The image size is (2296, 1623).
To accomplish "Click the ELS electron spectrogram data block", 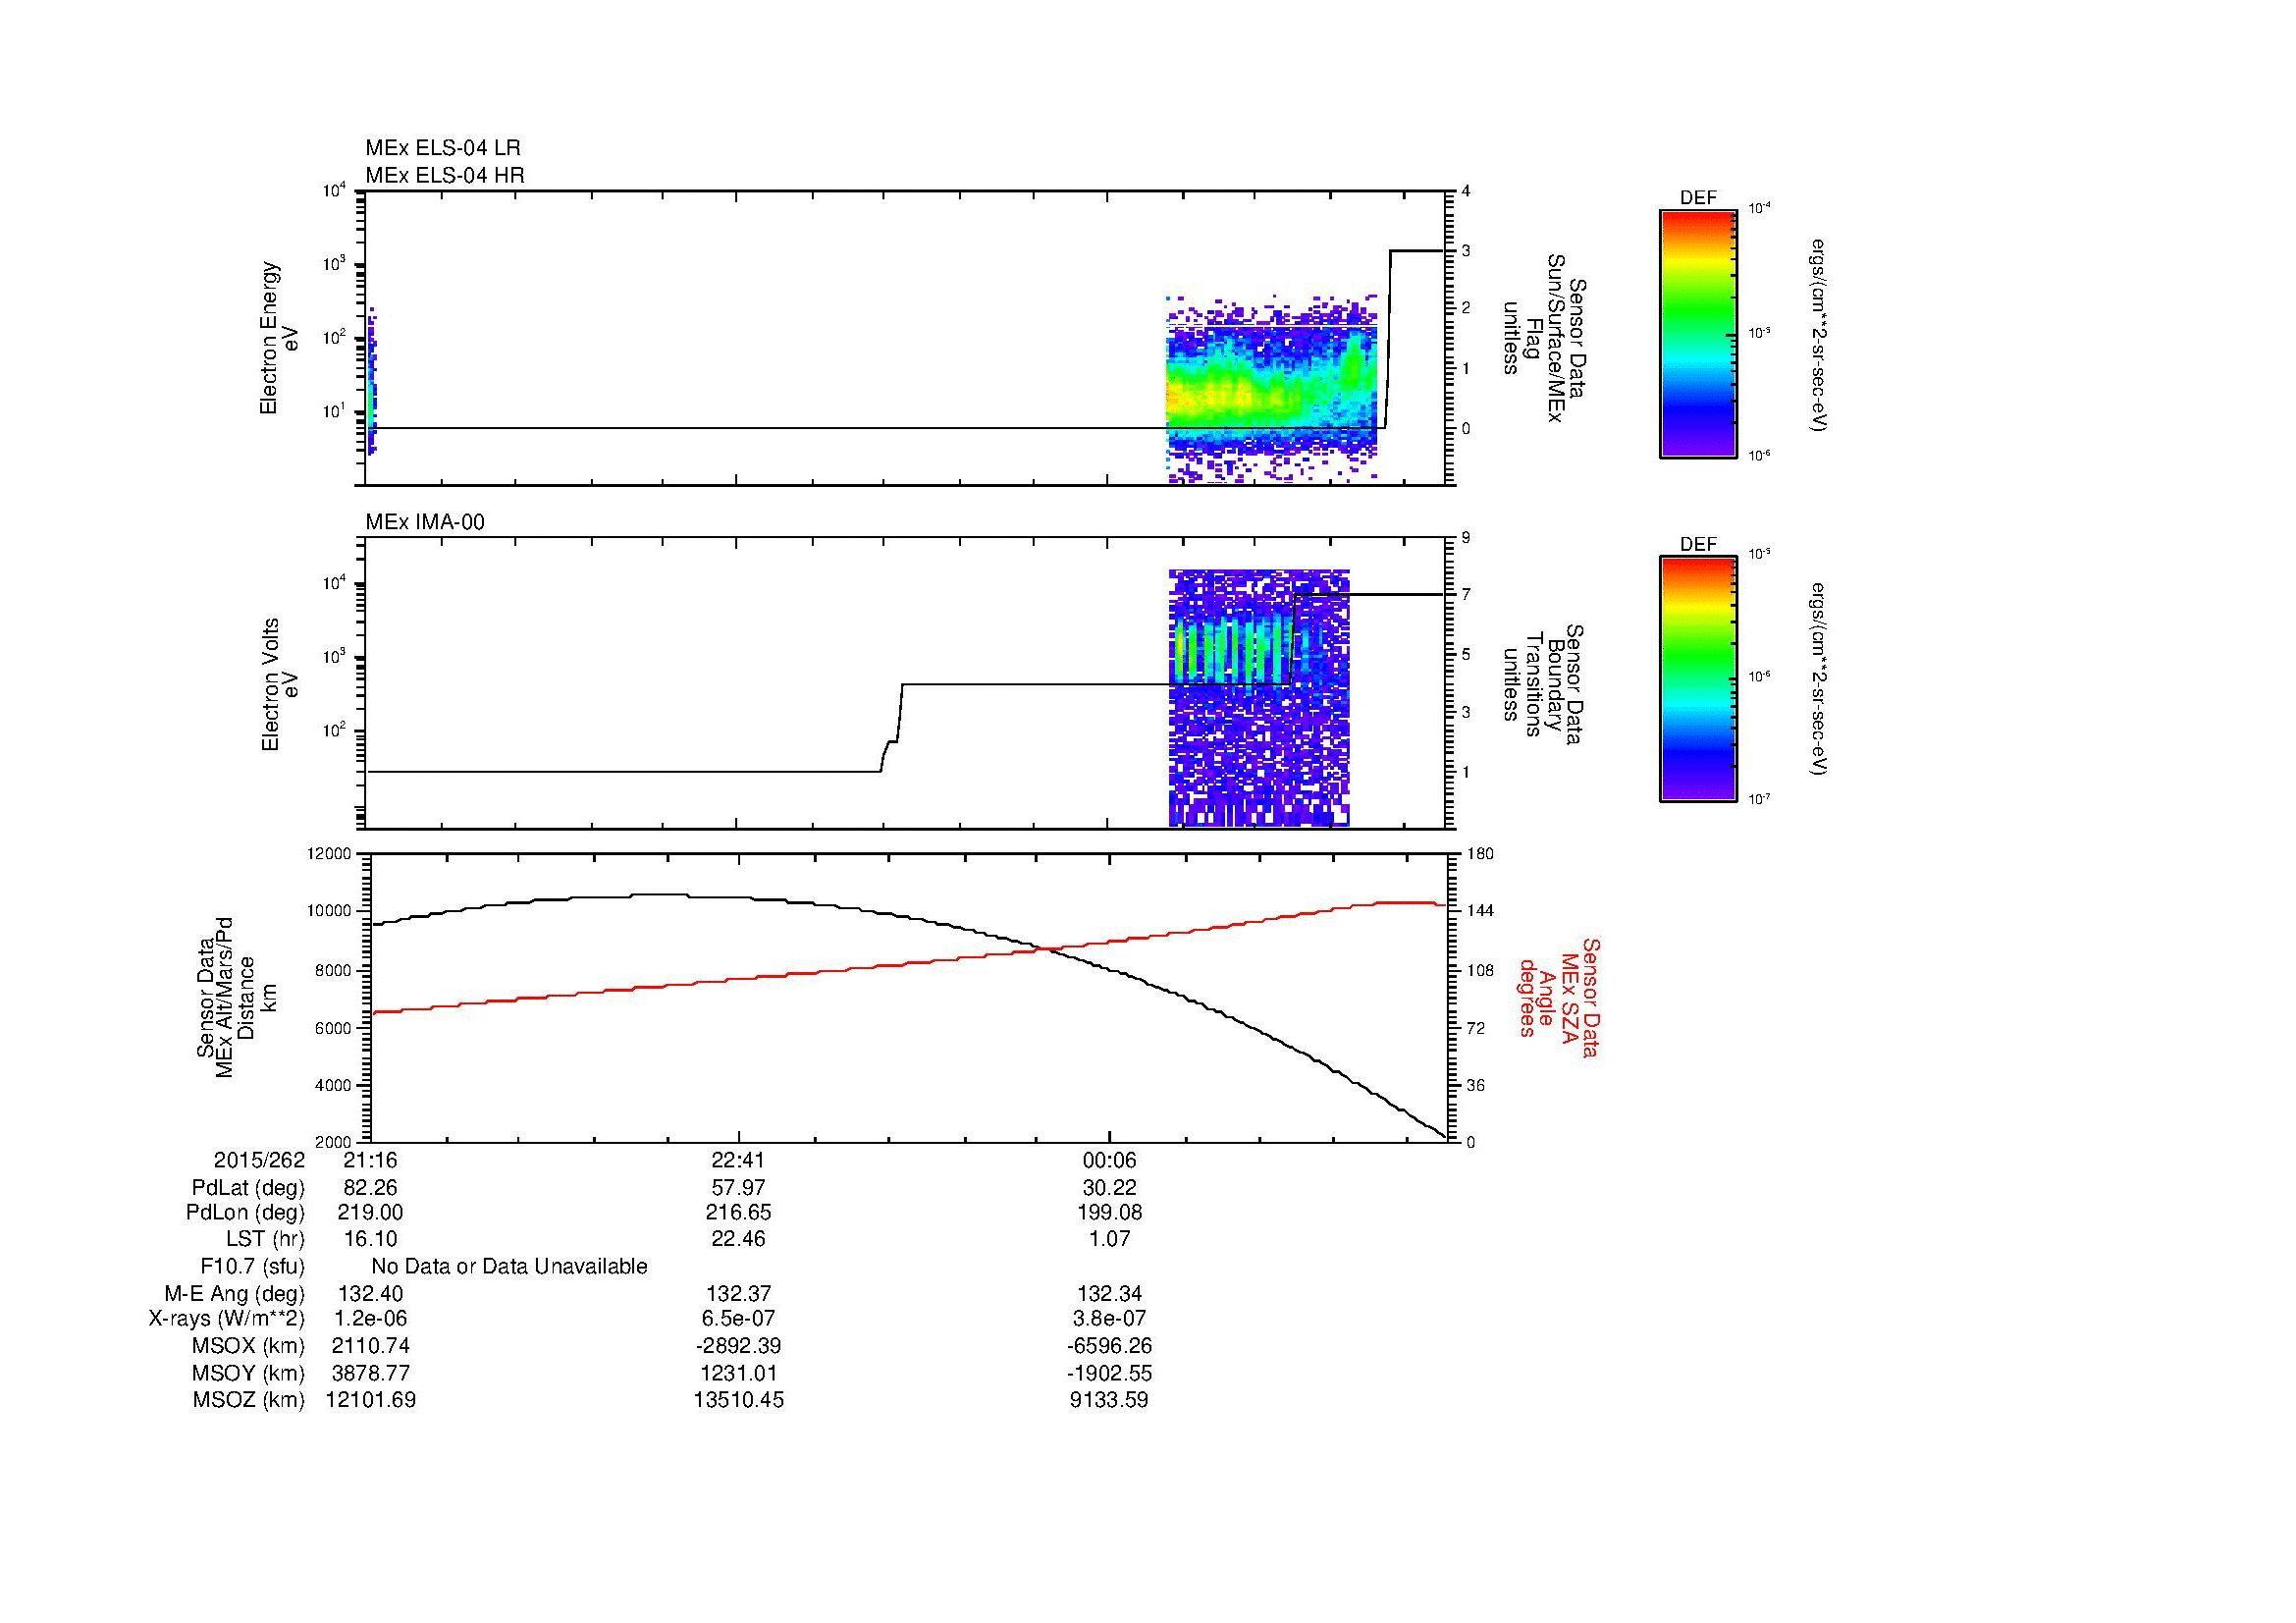I will click(x=1271, y=389).
